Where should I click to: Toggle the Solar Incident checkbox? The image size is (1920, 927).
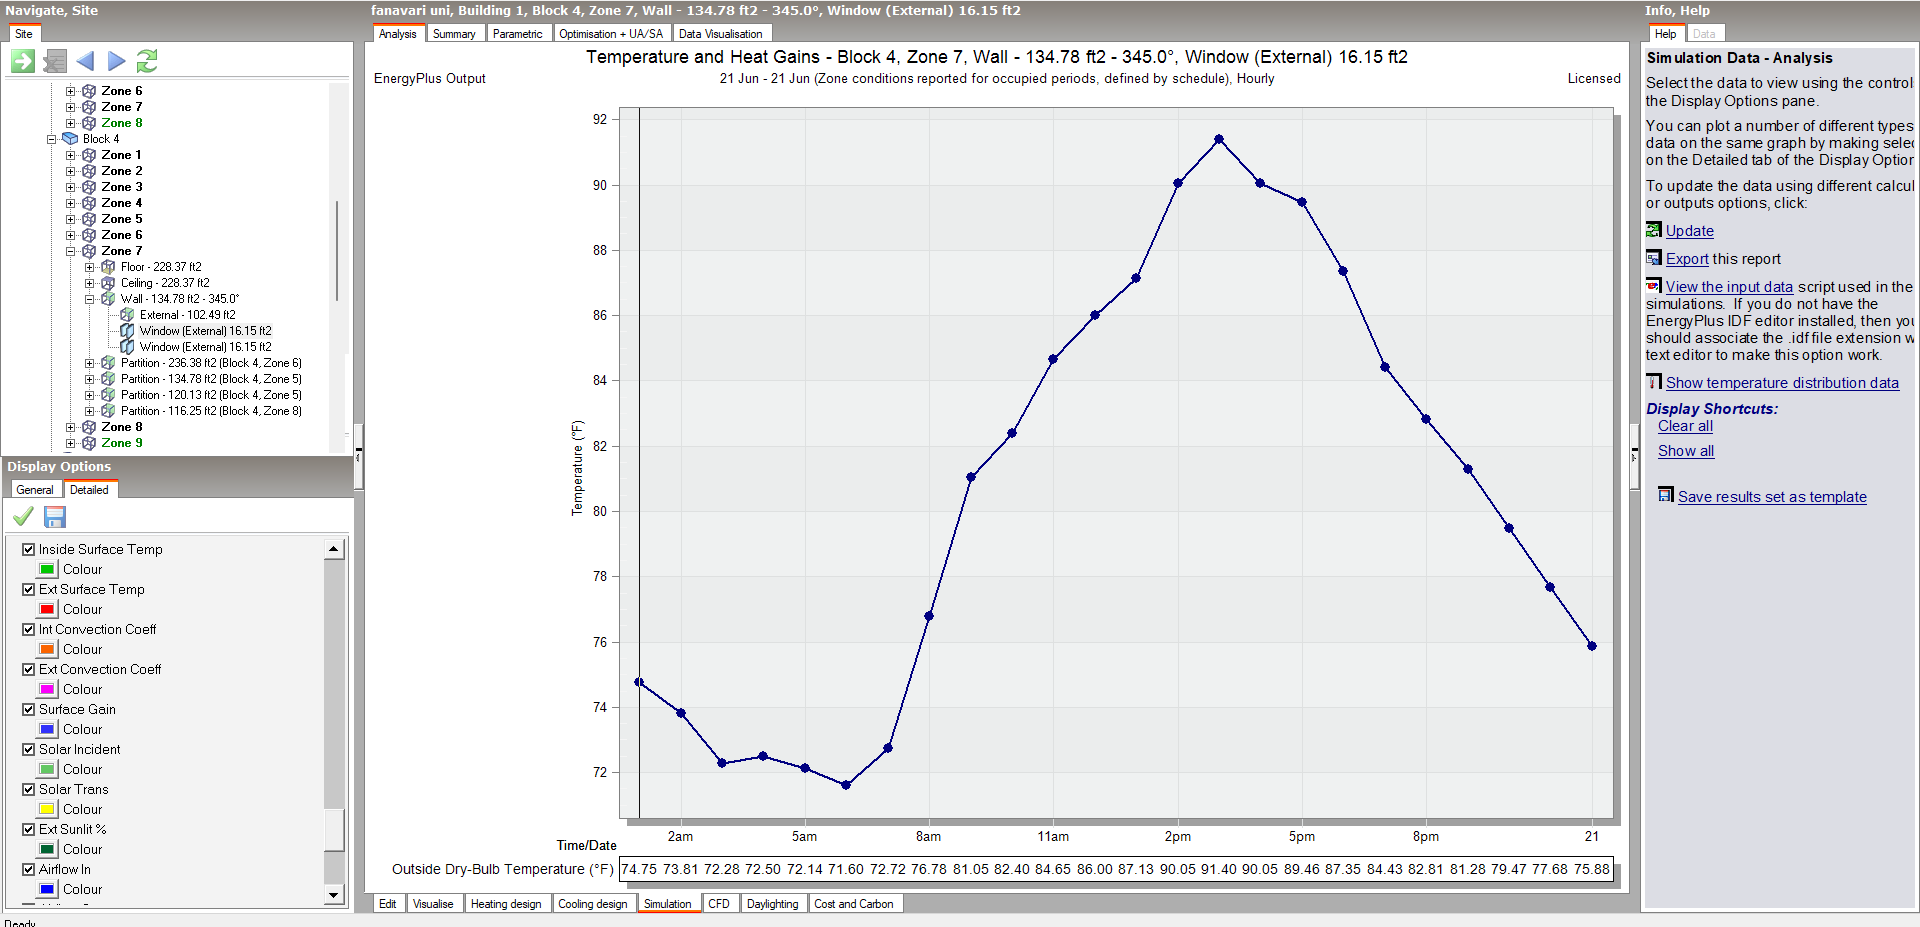[29, 749]
